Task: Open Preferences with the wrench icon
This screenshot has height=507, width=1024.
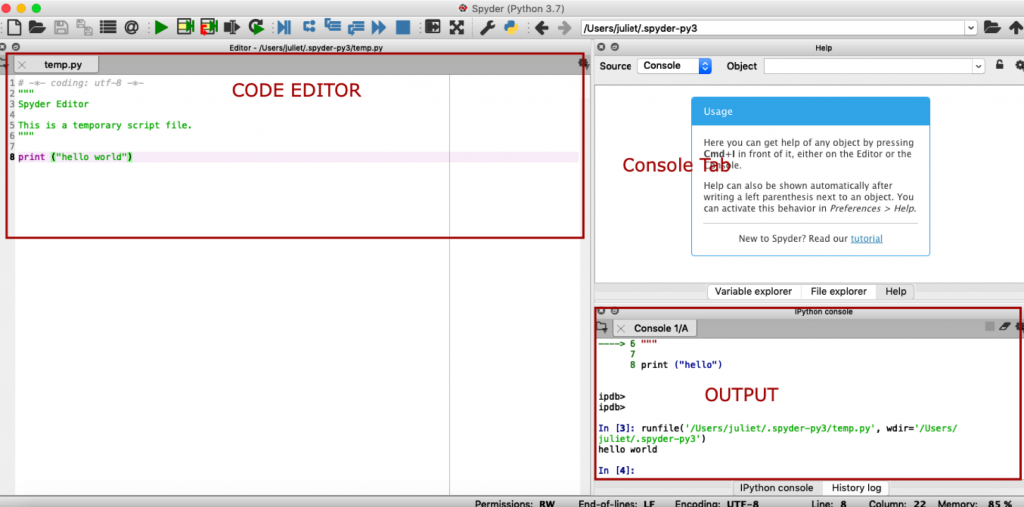Action: (488, 28)
